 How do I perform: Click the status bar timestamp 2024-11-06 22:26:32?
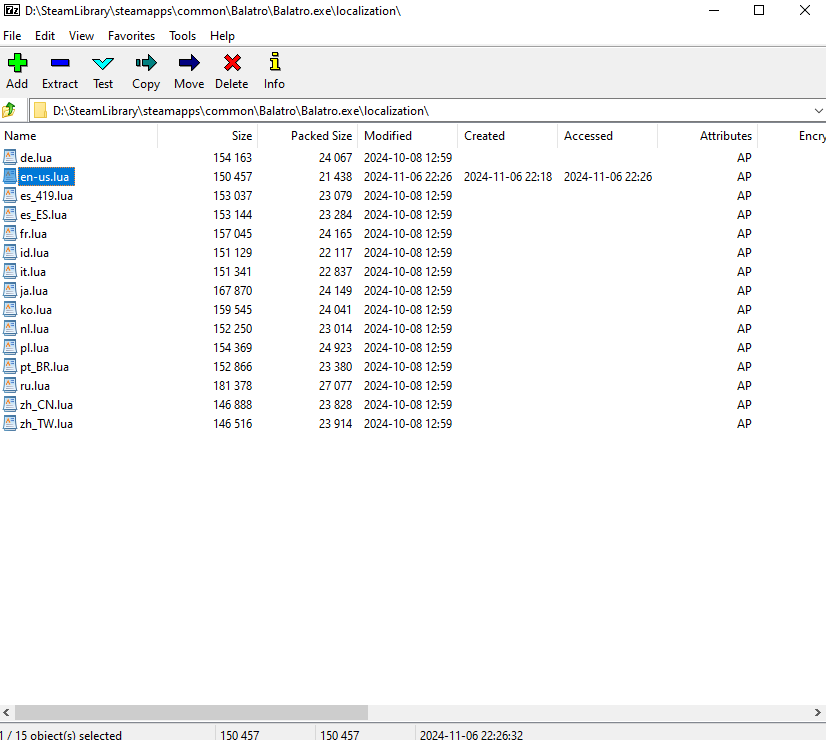[x=471, y=735]
